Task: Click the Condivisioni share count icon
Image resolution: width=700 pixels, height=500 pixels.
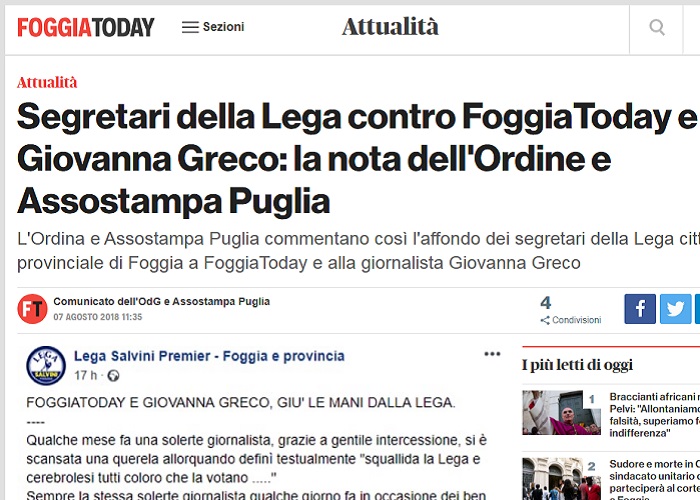Action: click(545, 320)
